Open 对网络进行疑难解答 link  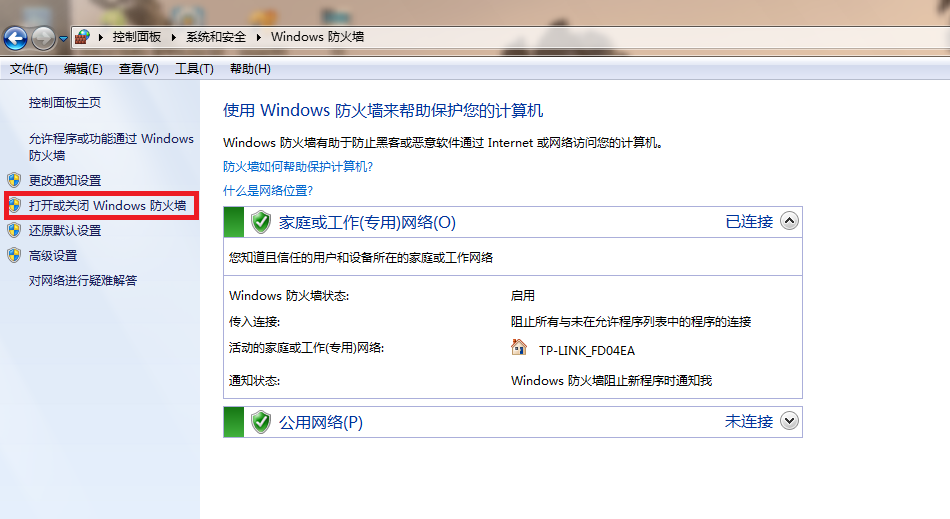83,280
